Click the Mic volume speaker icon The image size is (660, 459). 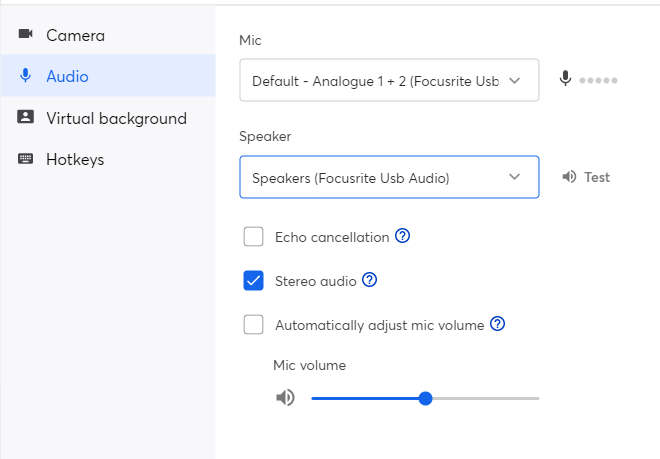tap(286, 398)
